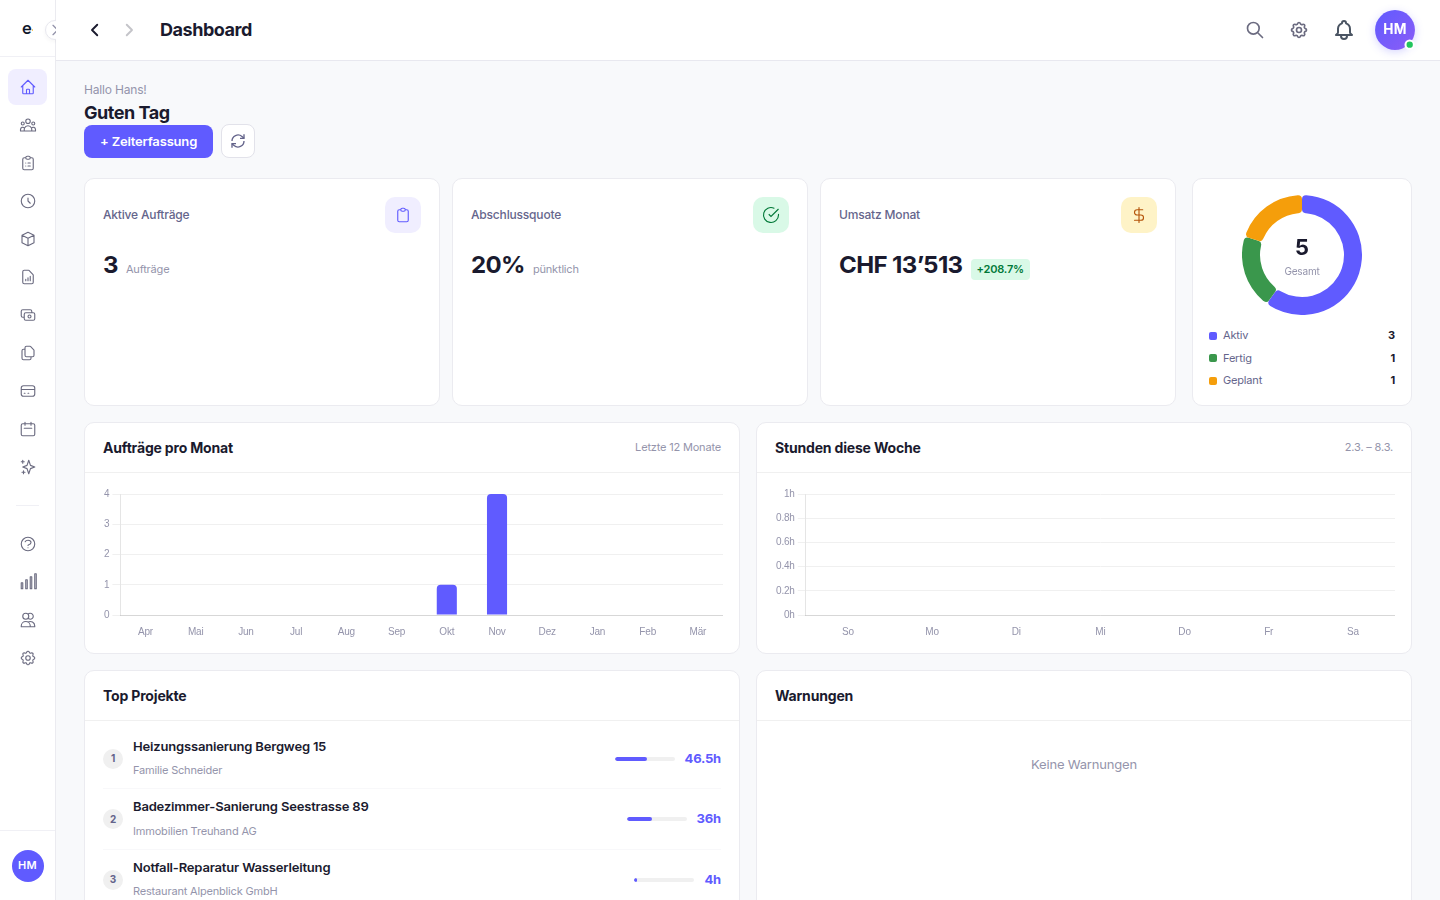Click the checkmark icon on Abschlussquote card
Viewport: 1440px width, 900px height.
tap(771, 215)
